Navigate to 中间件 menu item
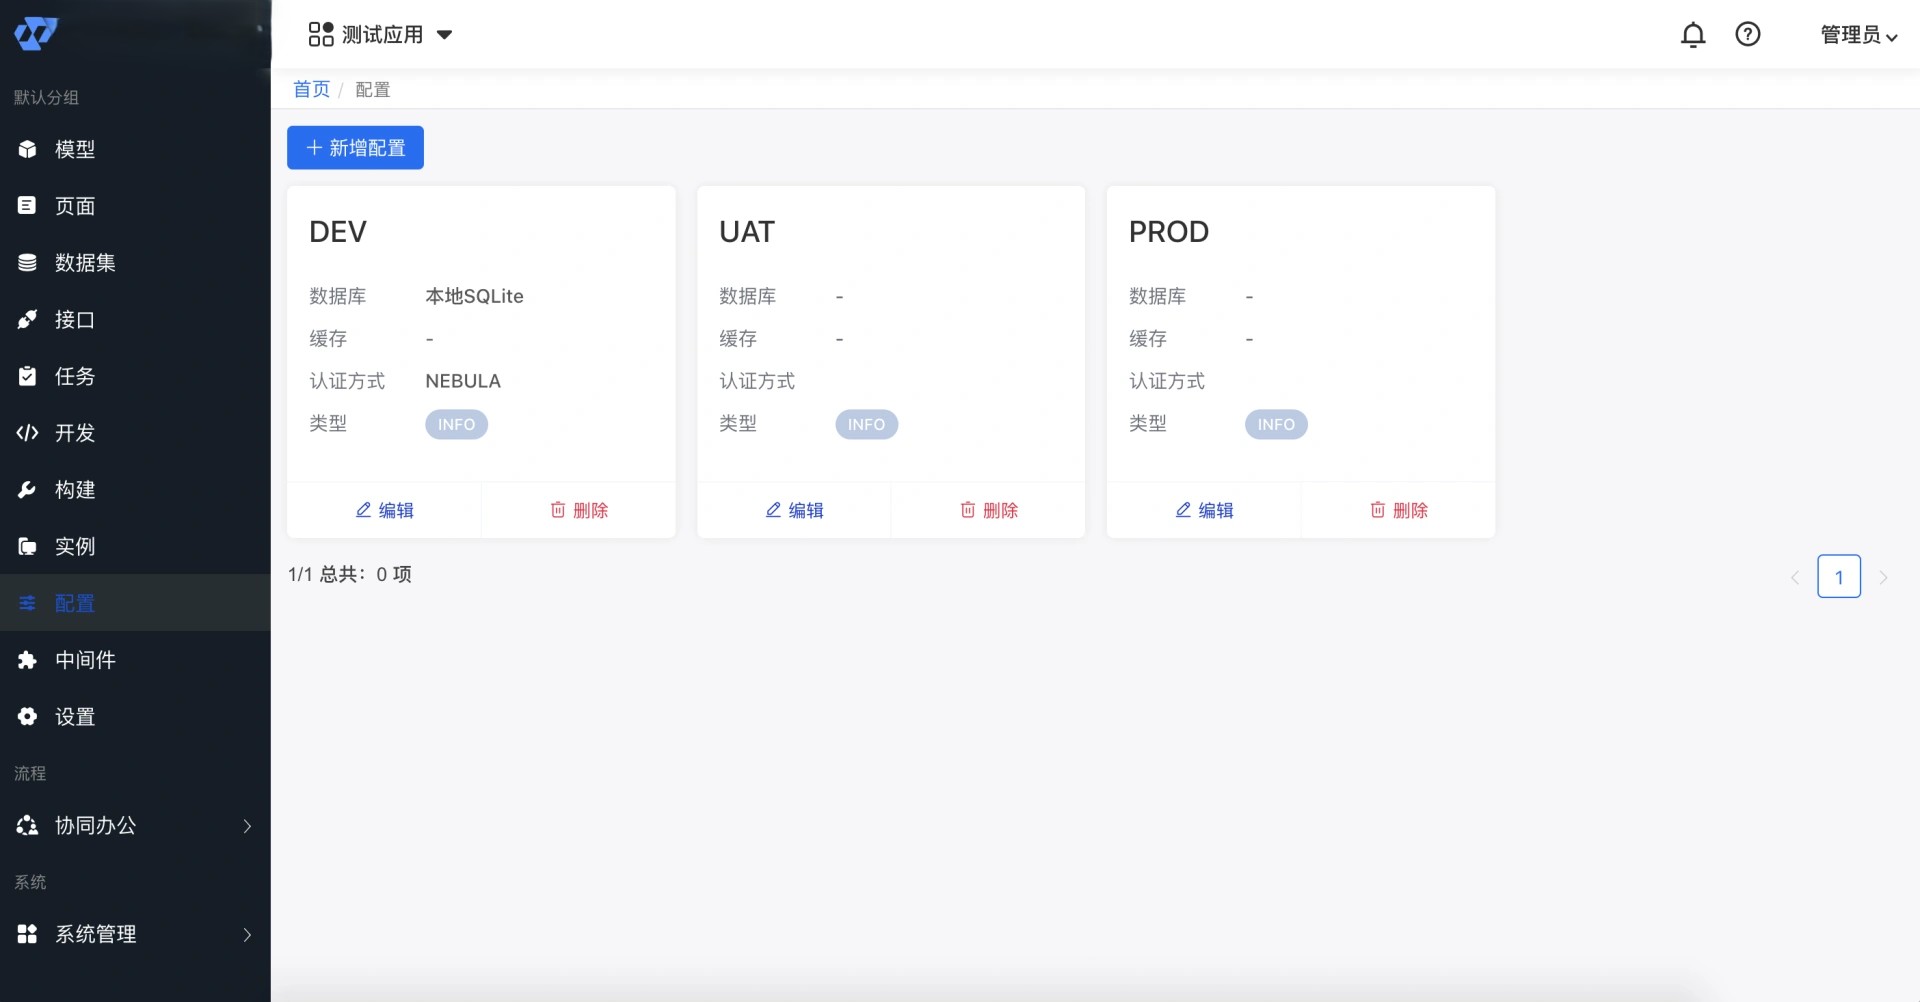Screen dimensions: 1920x1002 point(135,660)
